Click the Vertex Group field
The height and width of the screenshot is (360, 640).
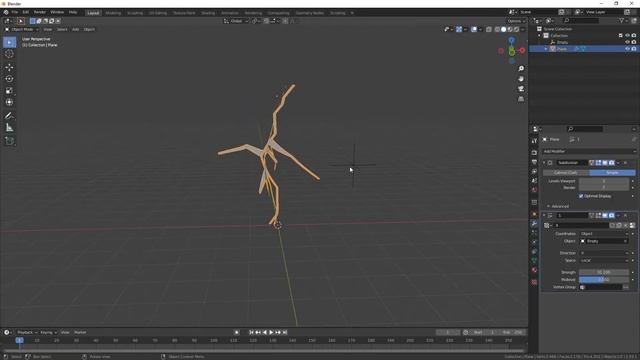pyautogui.click(x=601, y=287)
